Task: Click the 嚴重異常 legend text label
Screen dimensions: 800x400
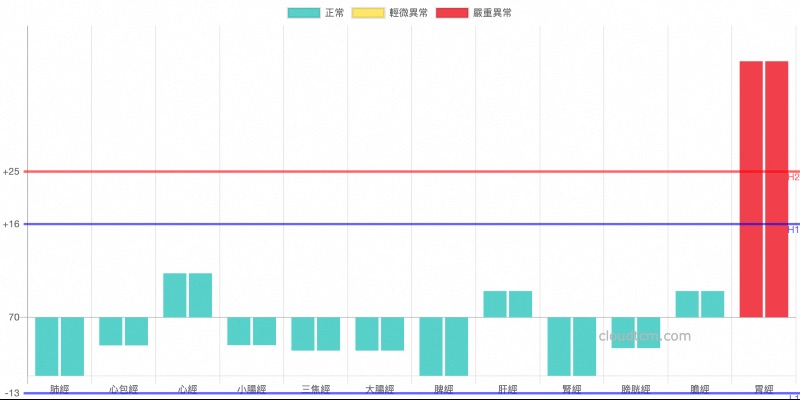Action: [494, 13]
